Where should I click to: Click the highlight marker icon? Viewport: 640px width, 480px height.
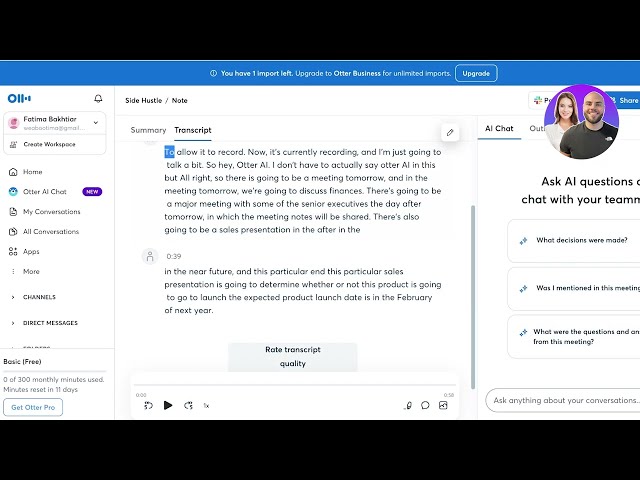(408, 405)
